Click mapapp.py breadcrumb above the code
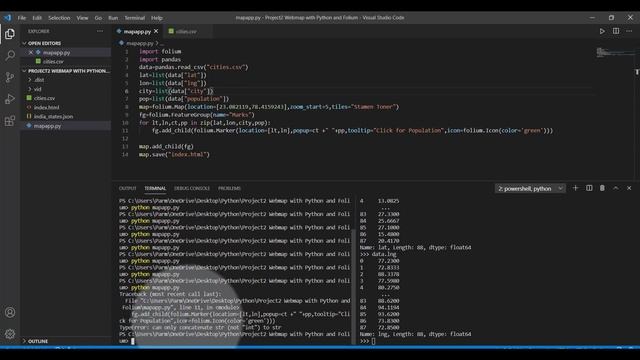The image size is (640, 360). click(139, 43)
